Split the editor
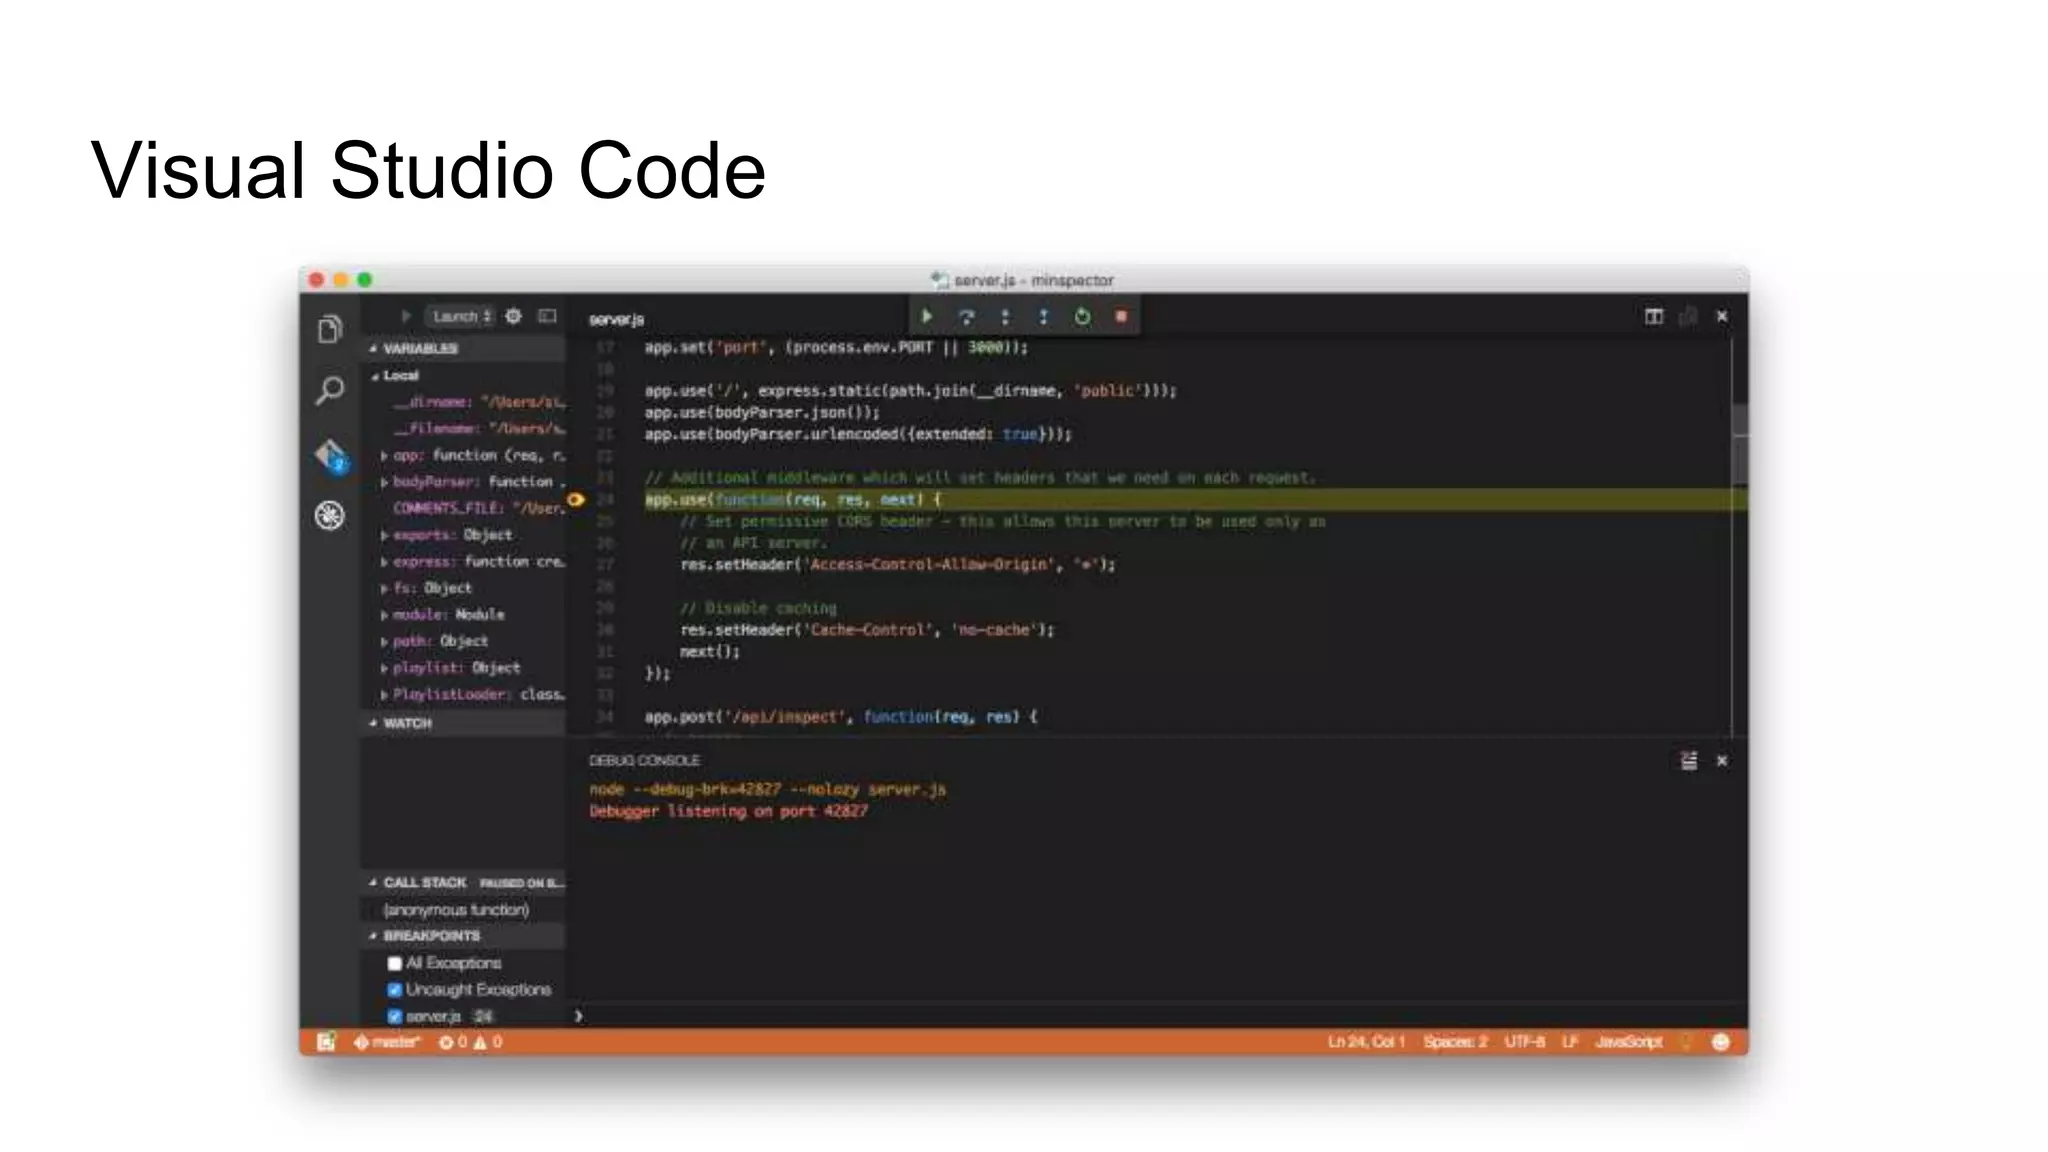 pos(1654,316)
